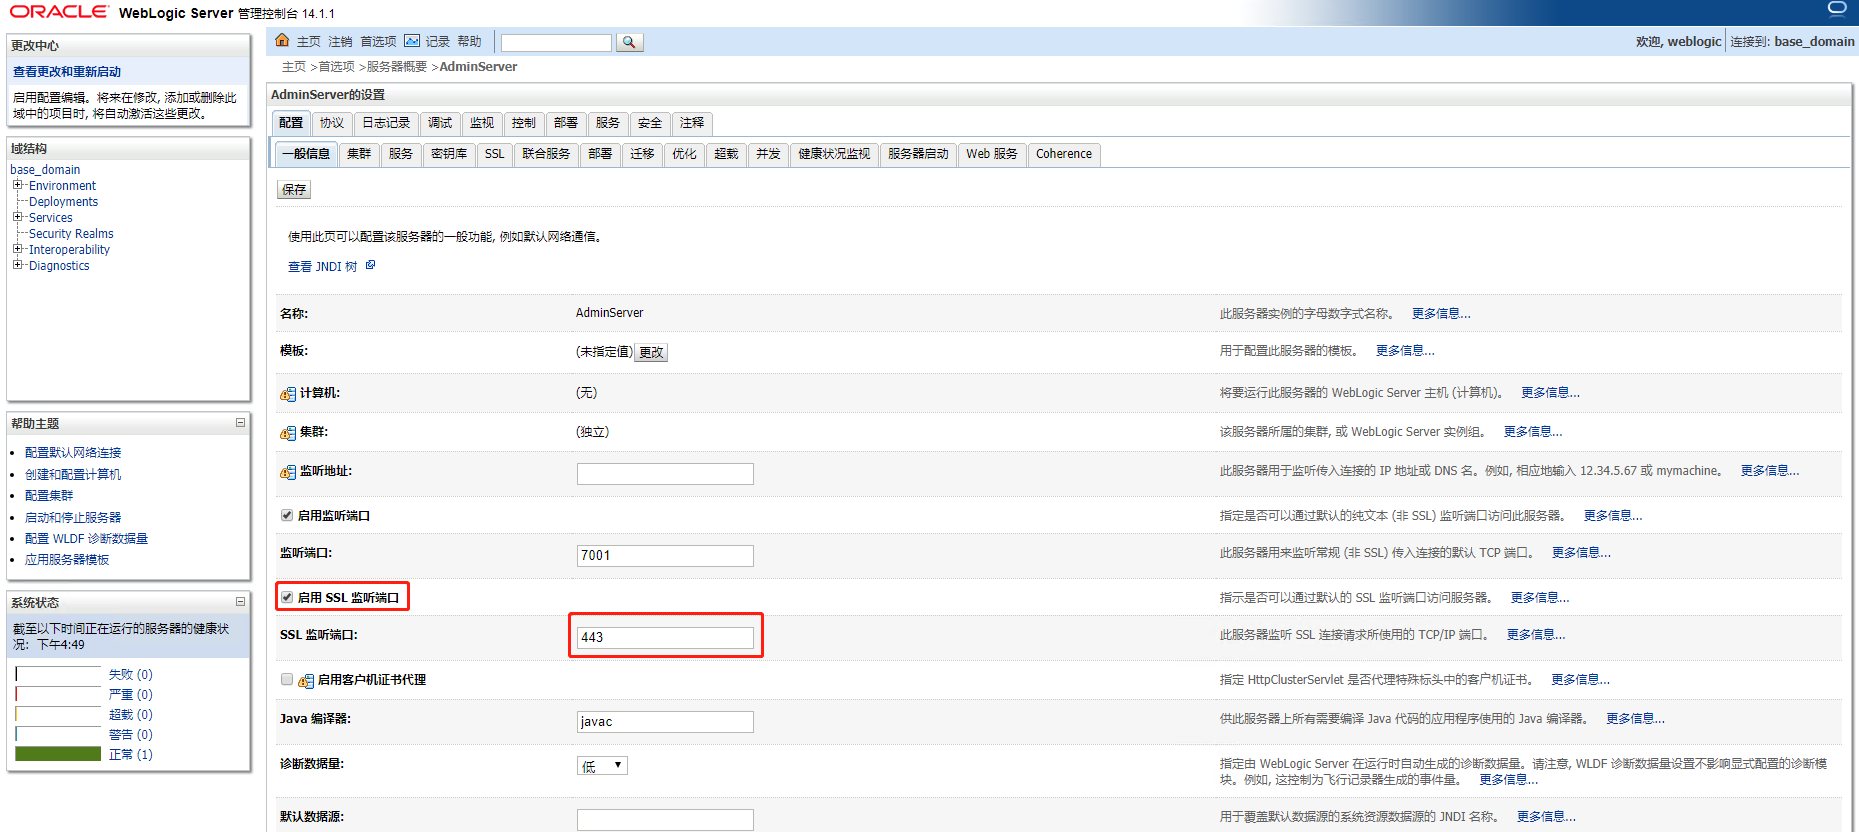Image resolution: width=1859 pixels, height=832 pixels.
Task: Click the SSL 监听端口 input field
Action: [x=665, y=638]
